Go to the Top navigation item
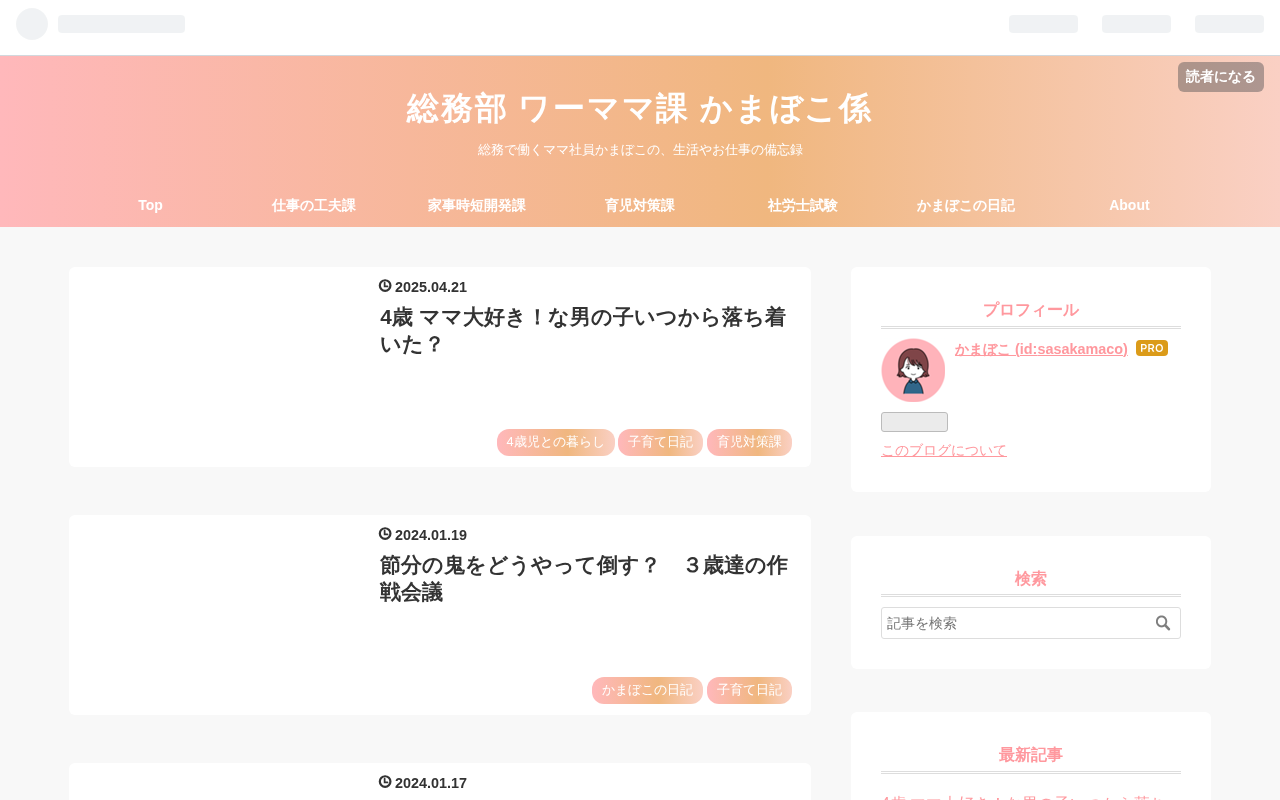 pos(151,205)
